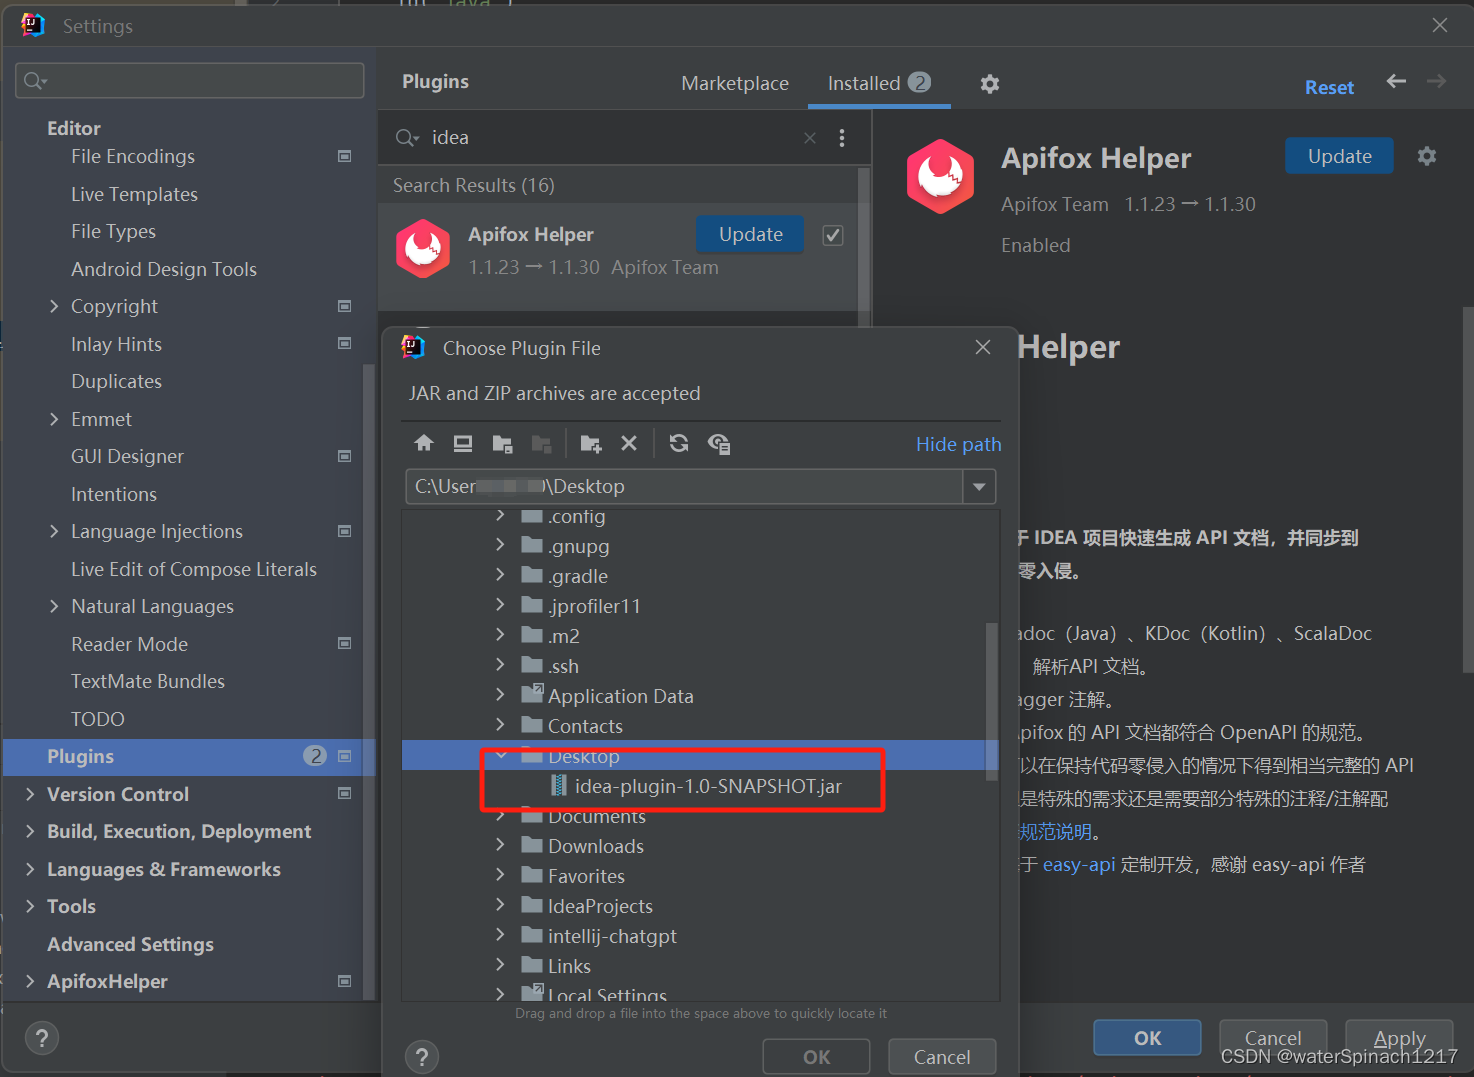Viewport: 1474px width, 1077px height.
Task: Click the New Folder toolbar icon
Action: (x=591, y=443)
